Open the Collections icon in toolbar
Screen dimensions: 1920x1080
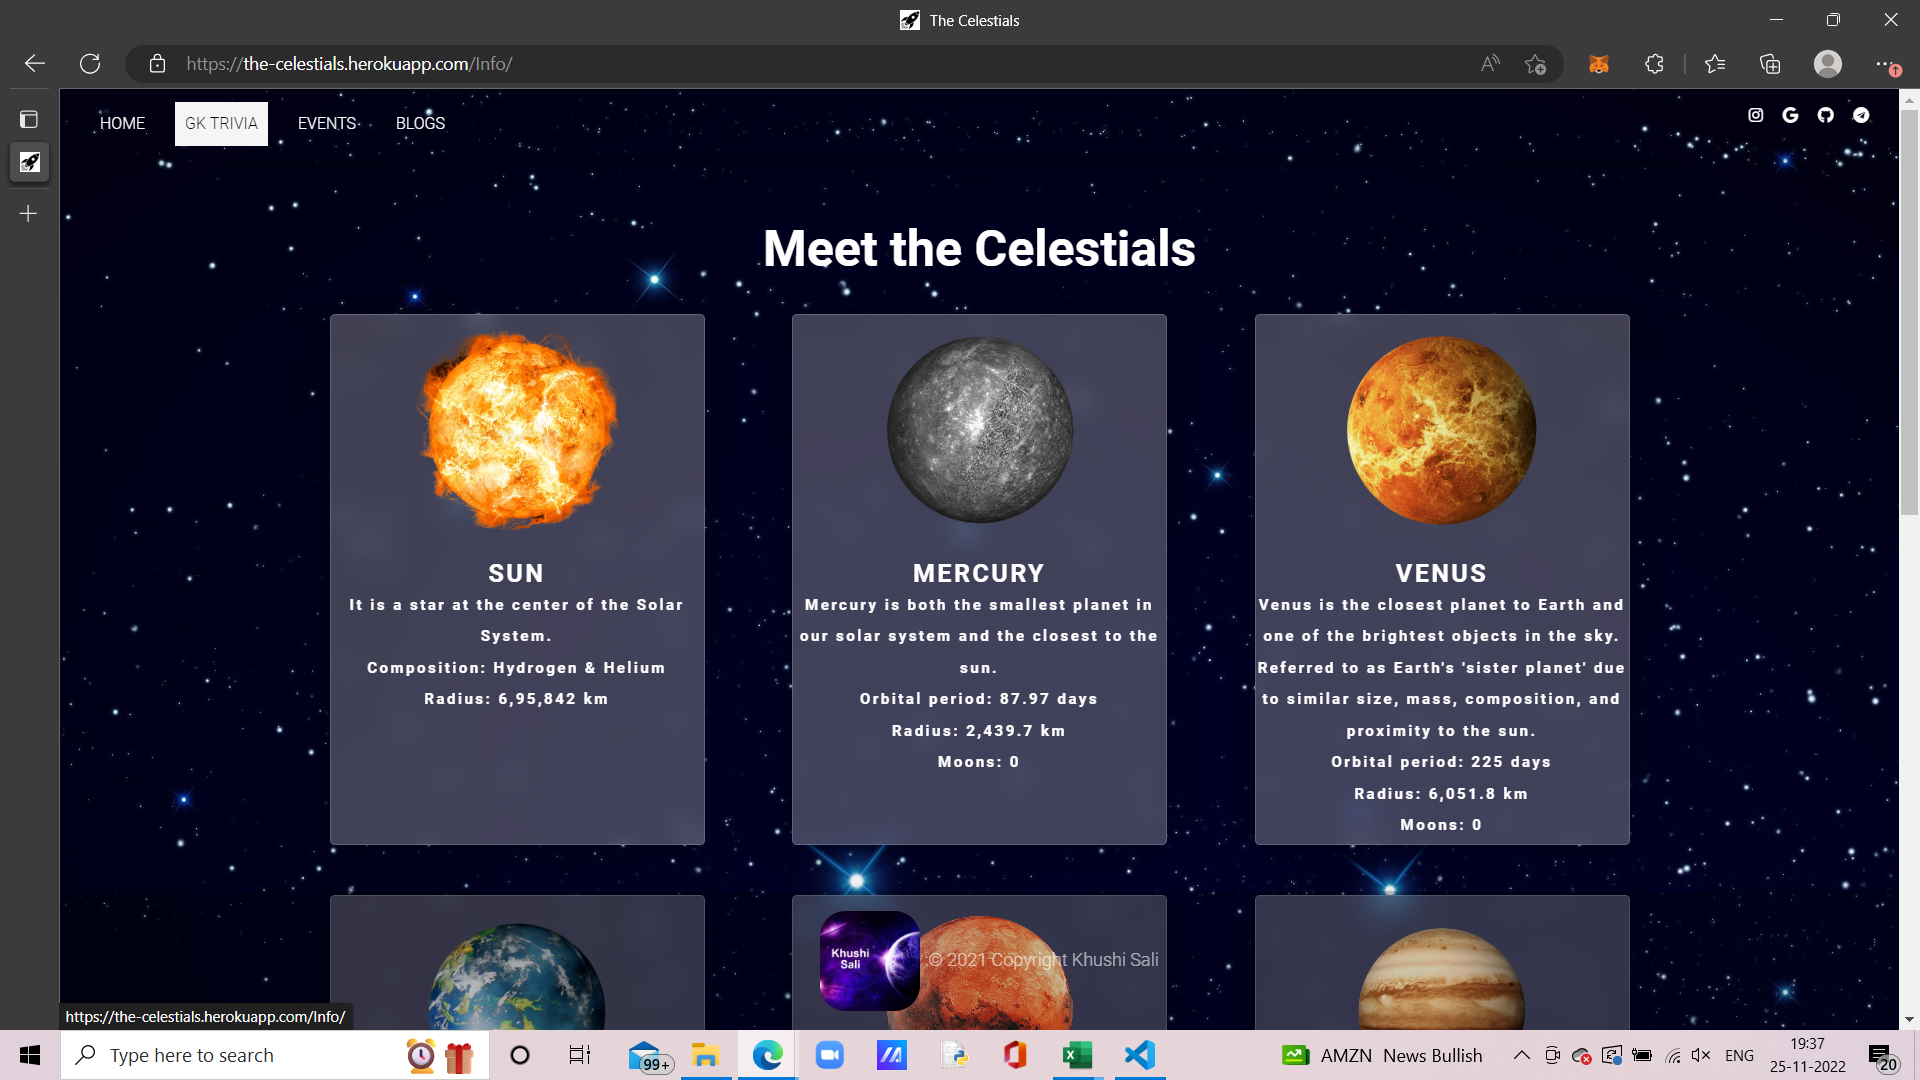(x=1770, y=64)
